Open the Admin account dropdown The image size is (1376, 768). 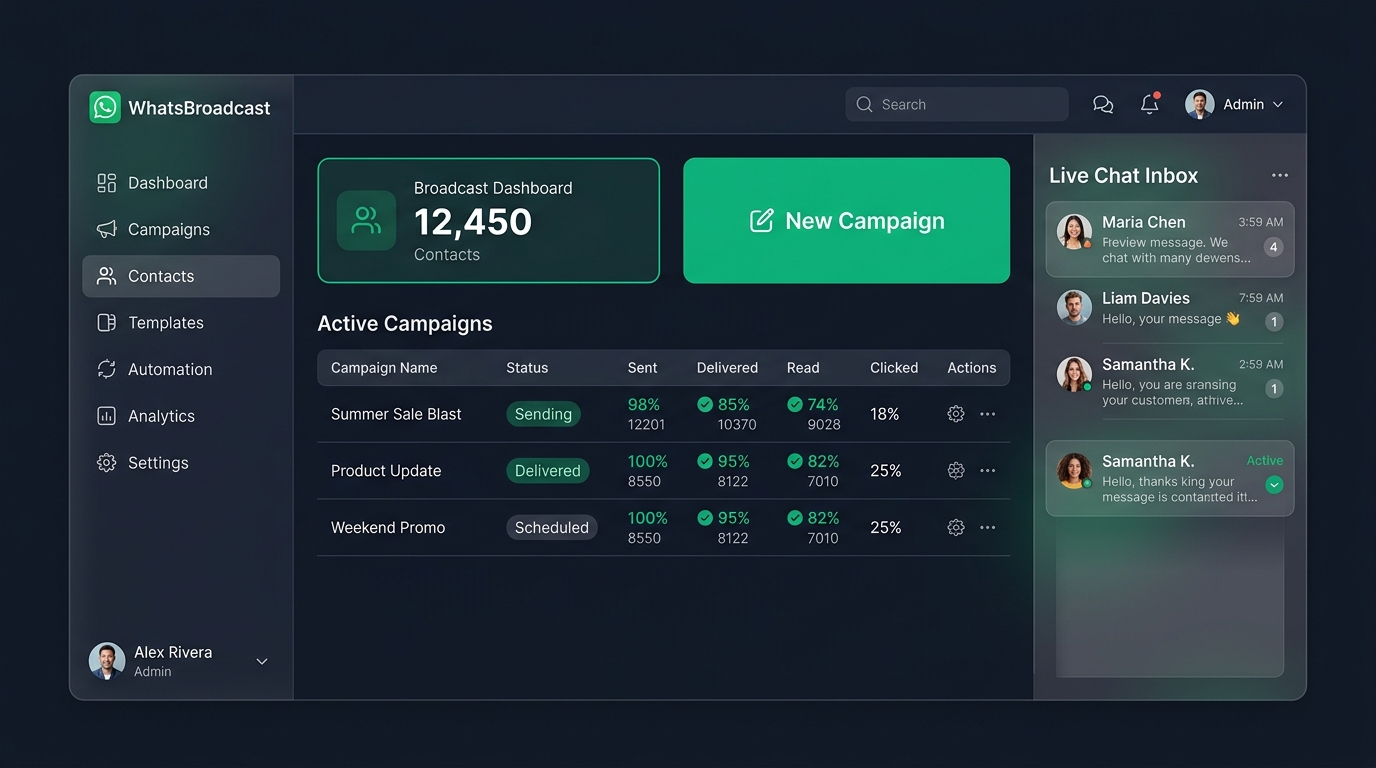click(x=1234, y=104)
